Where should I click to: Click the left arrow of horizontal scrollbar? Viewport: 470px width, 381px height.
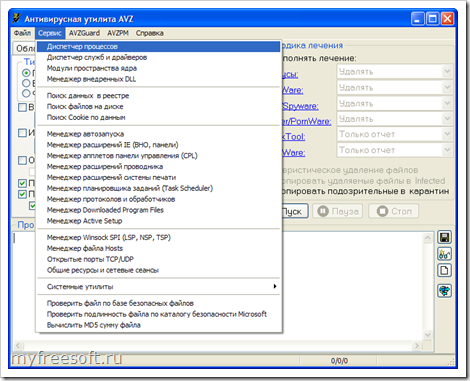click(18, 346)
